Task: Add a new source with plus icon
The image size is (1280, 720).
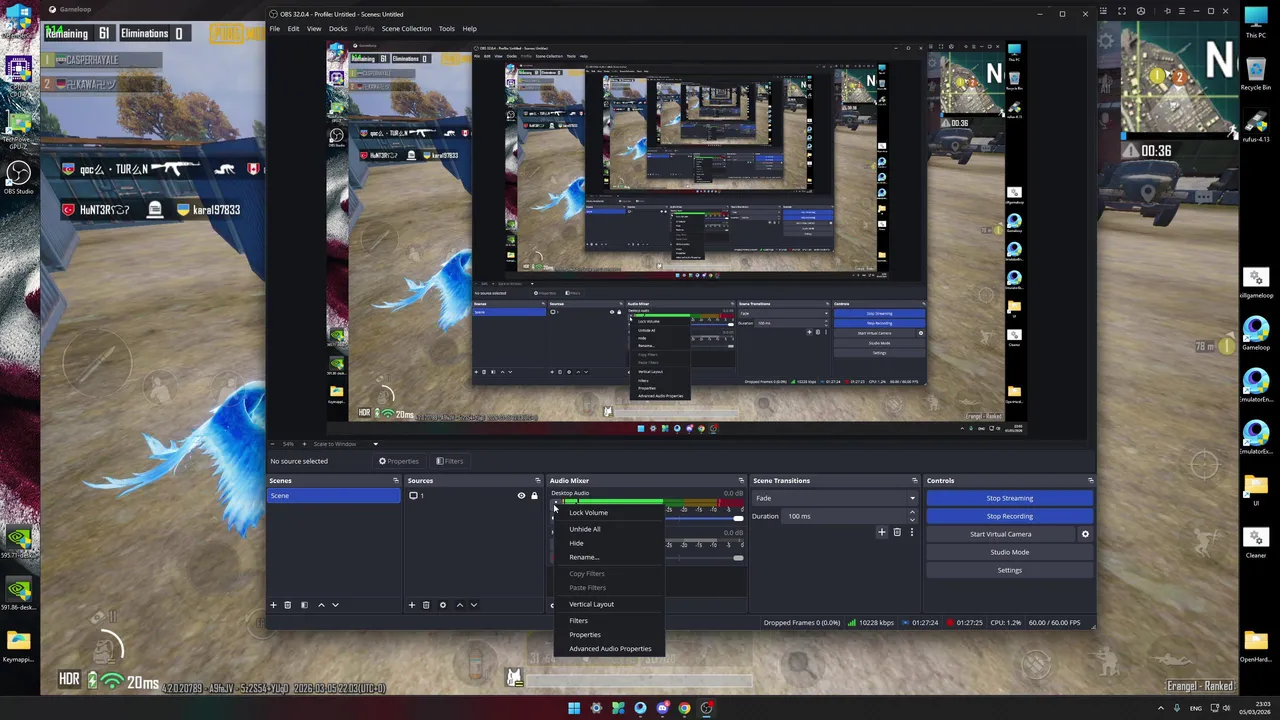Action: point(411,605)
